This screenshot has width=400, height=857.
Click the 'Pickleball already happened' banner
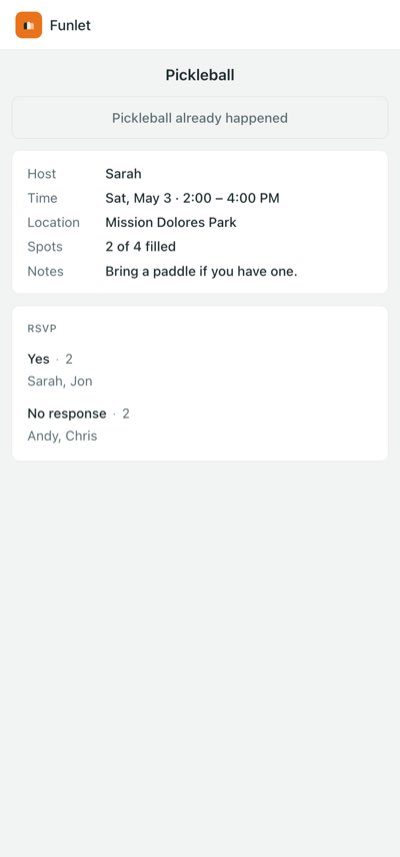200,118
